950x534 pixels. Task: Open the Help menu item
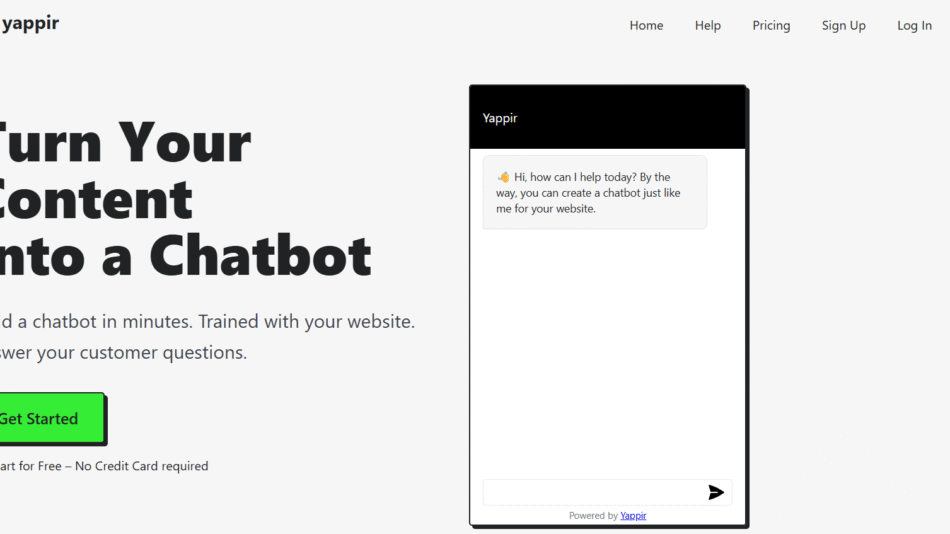pos(707,26)
